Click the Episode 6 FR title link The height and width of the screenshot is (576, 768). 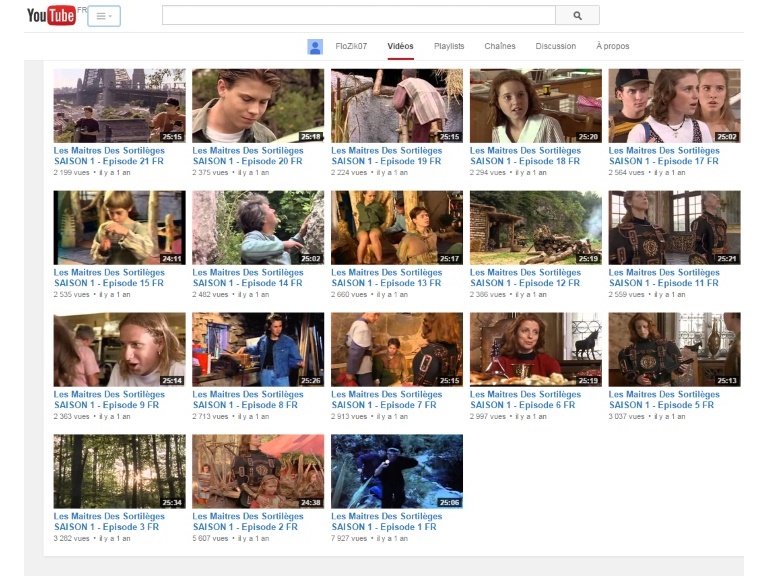coord(525,400)
